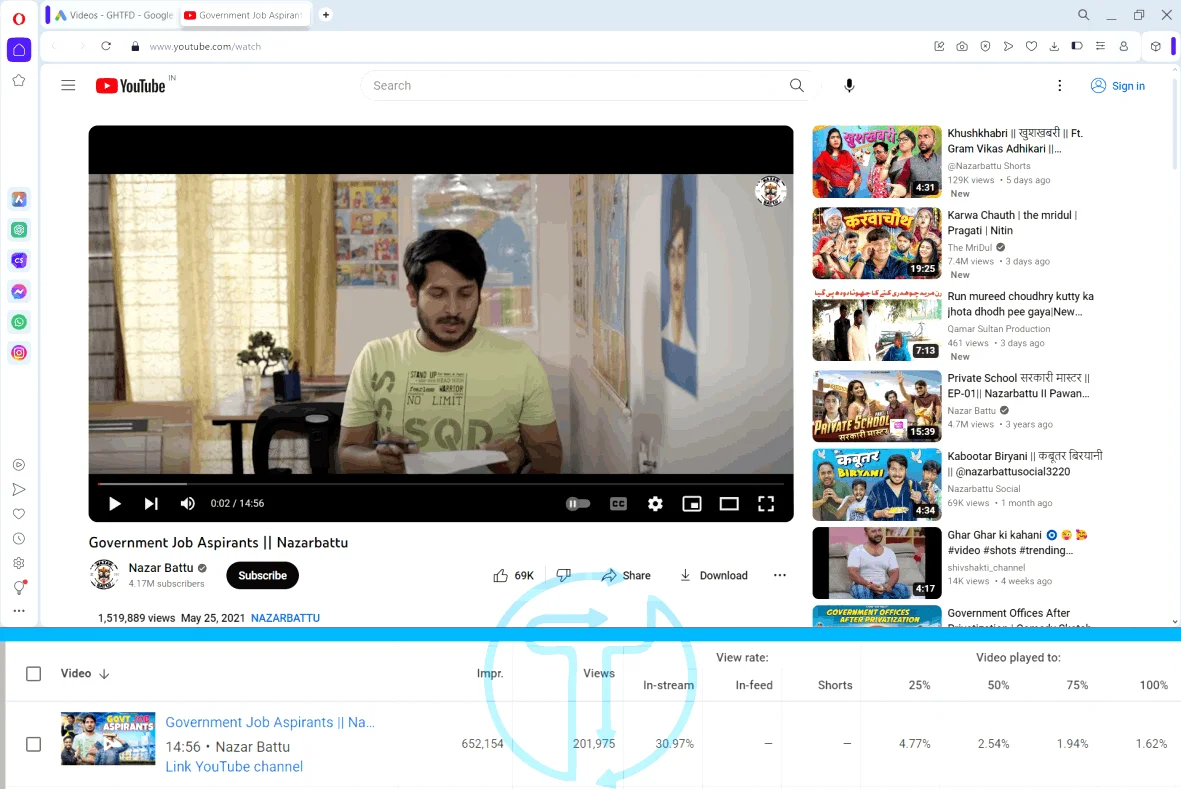
Task: Skip to the next video
Action: click(x=151, y=504)
